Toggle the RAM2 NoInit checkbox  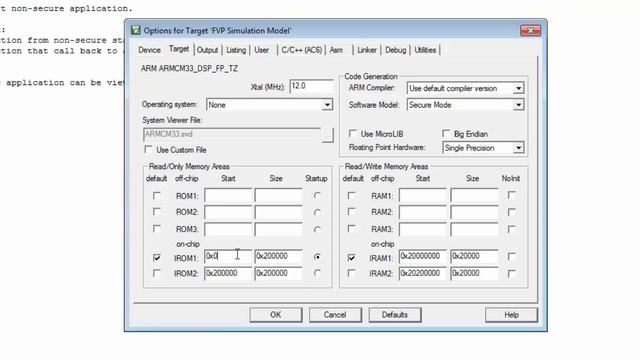click(x=511, y=212)
